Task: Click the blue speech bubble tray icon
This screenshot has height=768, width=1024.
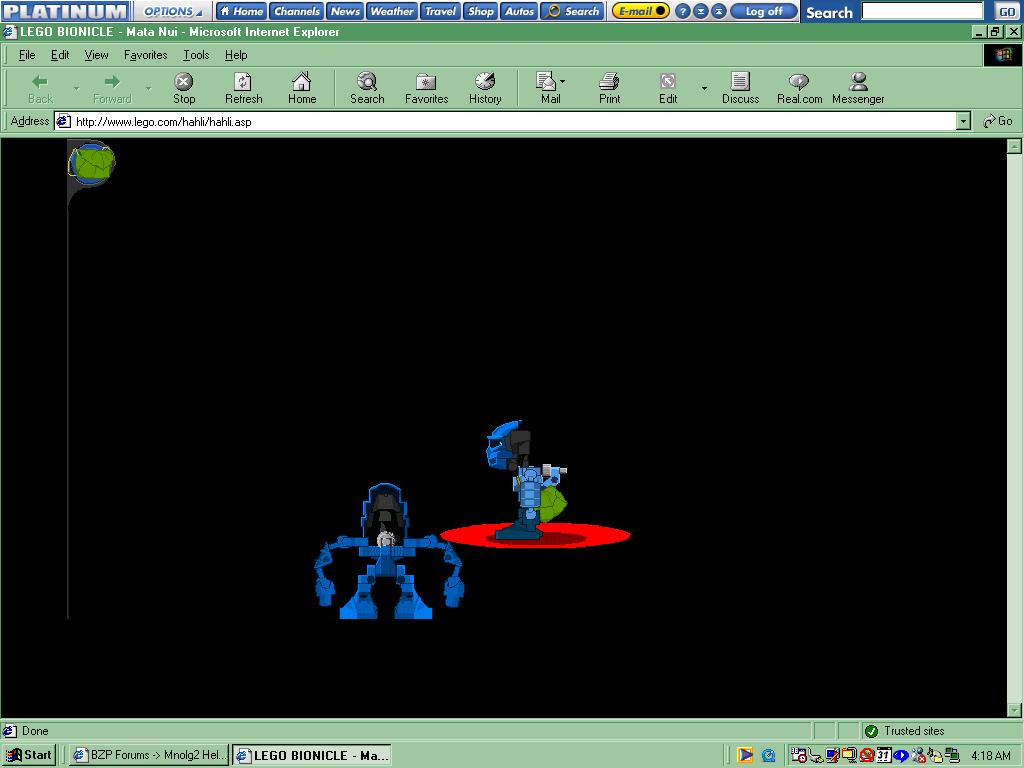Action: (x=901, y=756)
